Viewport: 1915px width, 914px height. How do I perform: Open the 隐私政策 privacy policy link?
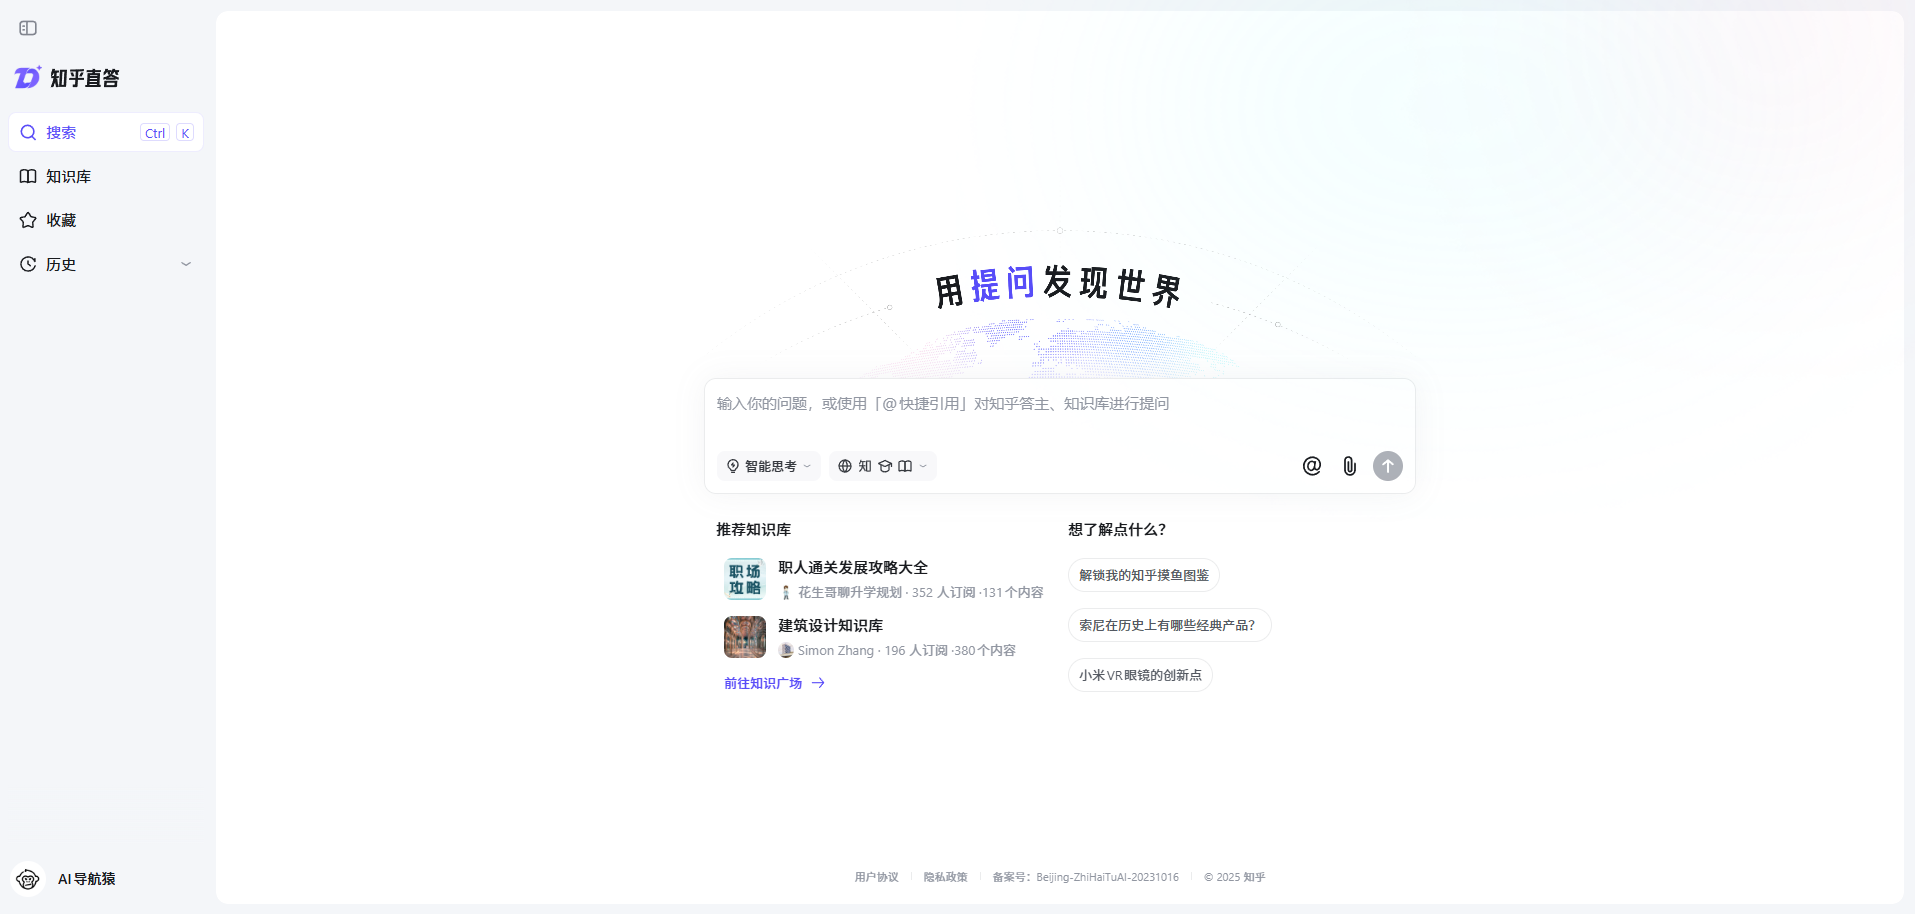(944, 877)
